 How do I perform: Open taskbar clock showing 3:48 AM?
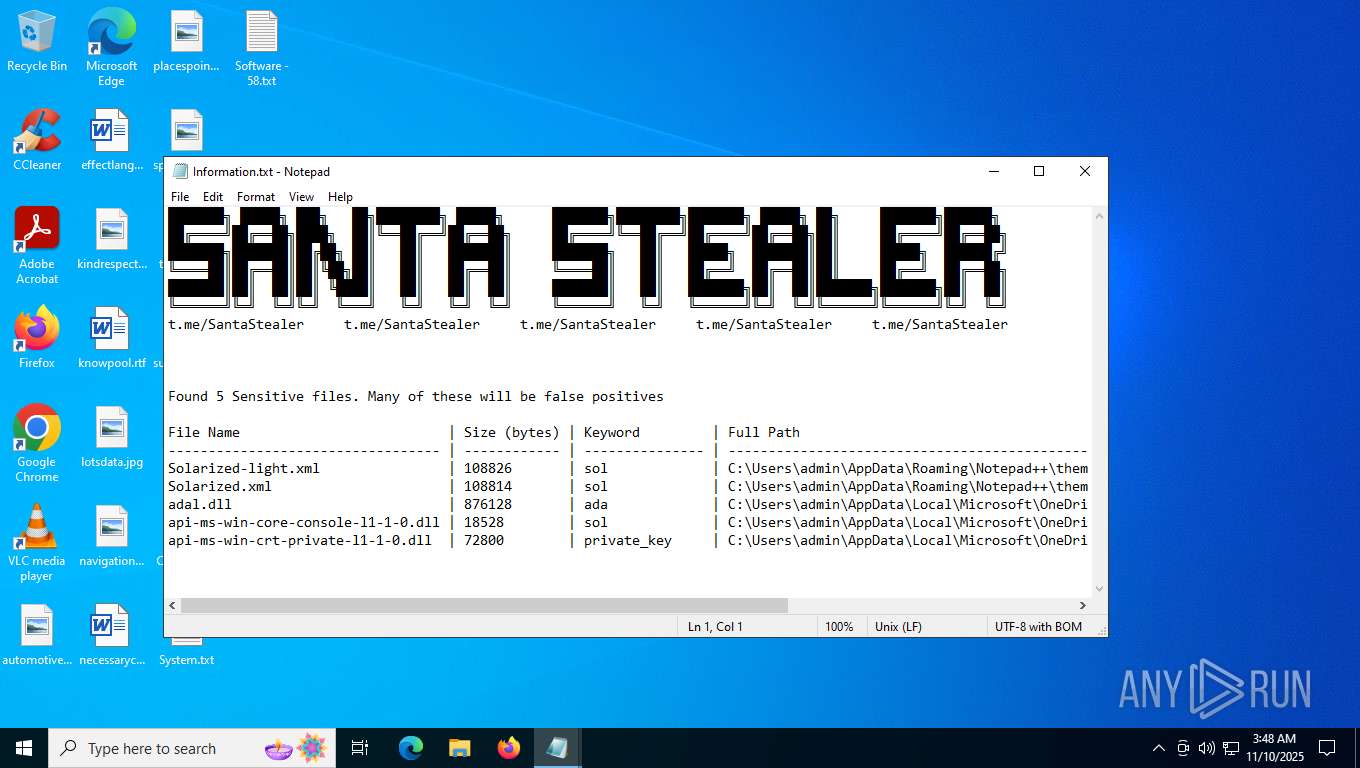[x=1273, y=748]
